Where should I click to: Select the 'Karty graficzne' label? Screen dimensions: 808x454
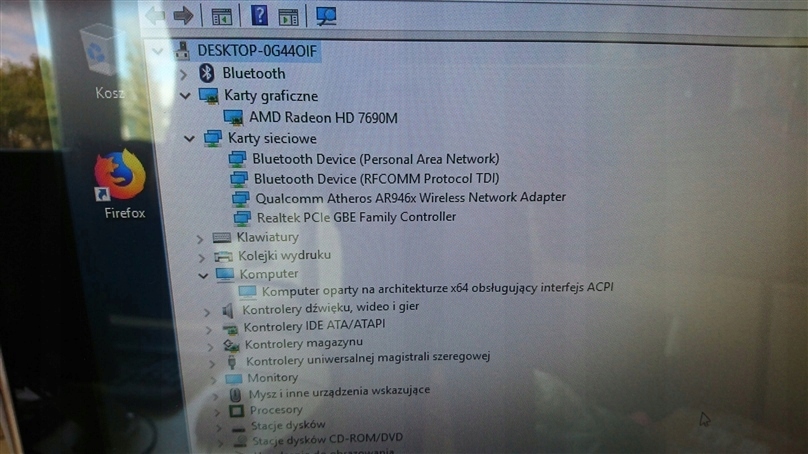[271, 96]
